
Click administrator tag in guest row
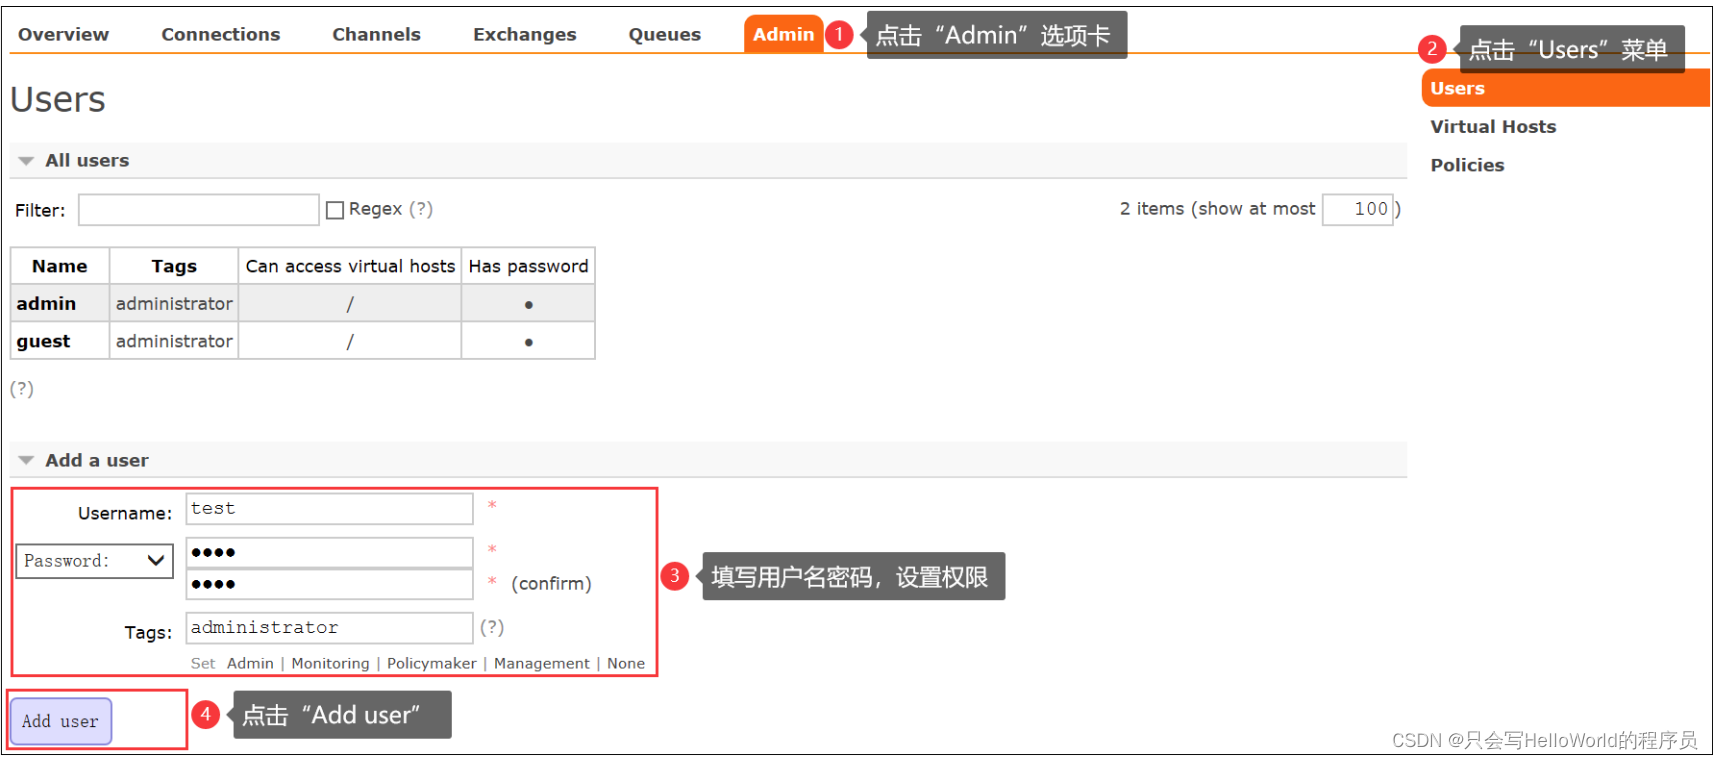[x=174, y=341]
